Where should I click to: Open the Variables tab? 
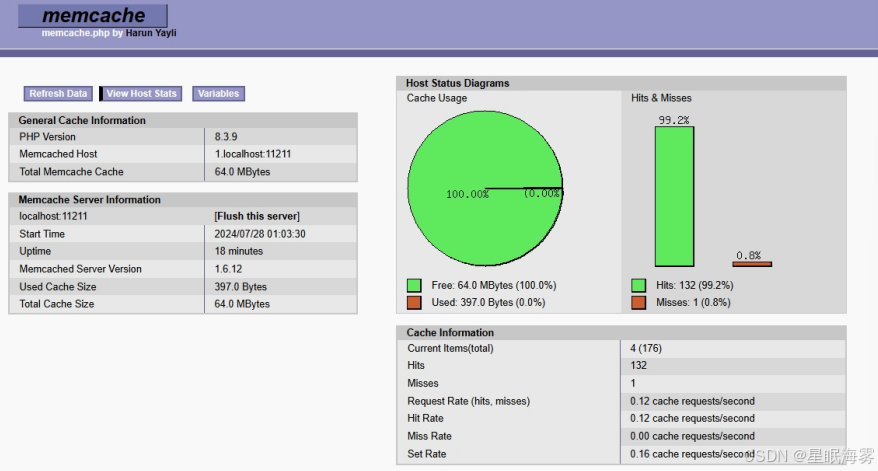pos(218,94)
